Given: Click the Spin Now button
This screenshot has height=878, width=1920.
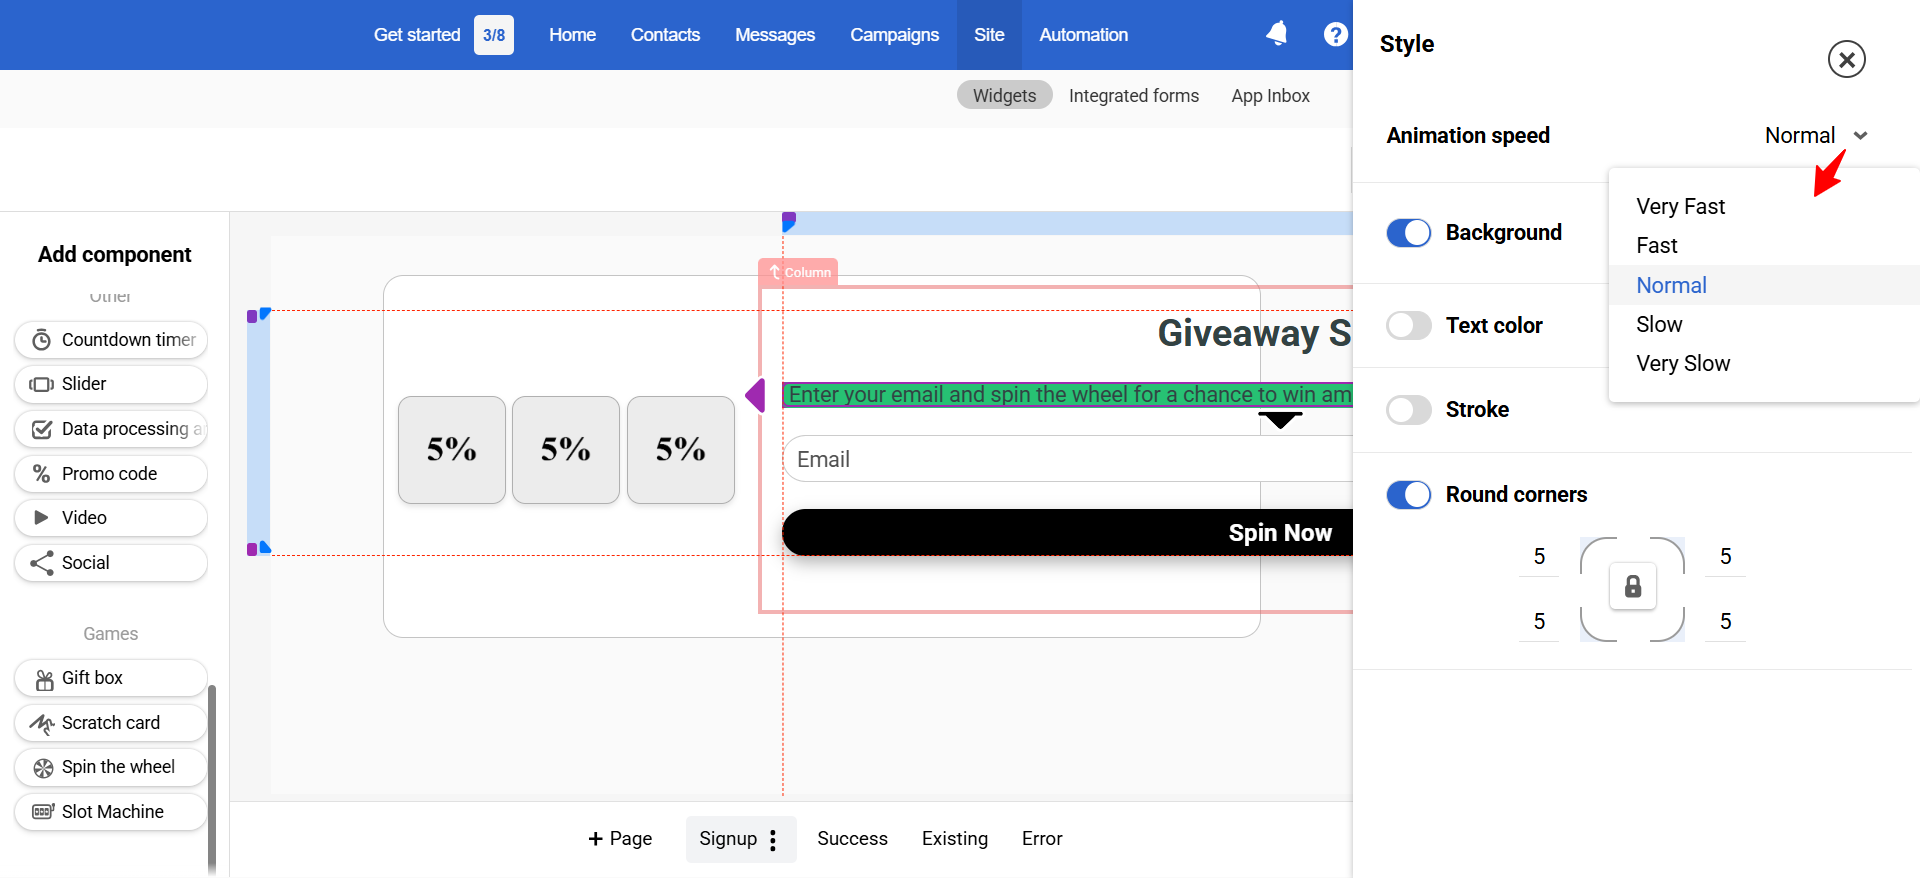Looking at the screenshot, I should (x=1067, y=532).
